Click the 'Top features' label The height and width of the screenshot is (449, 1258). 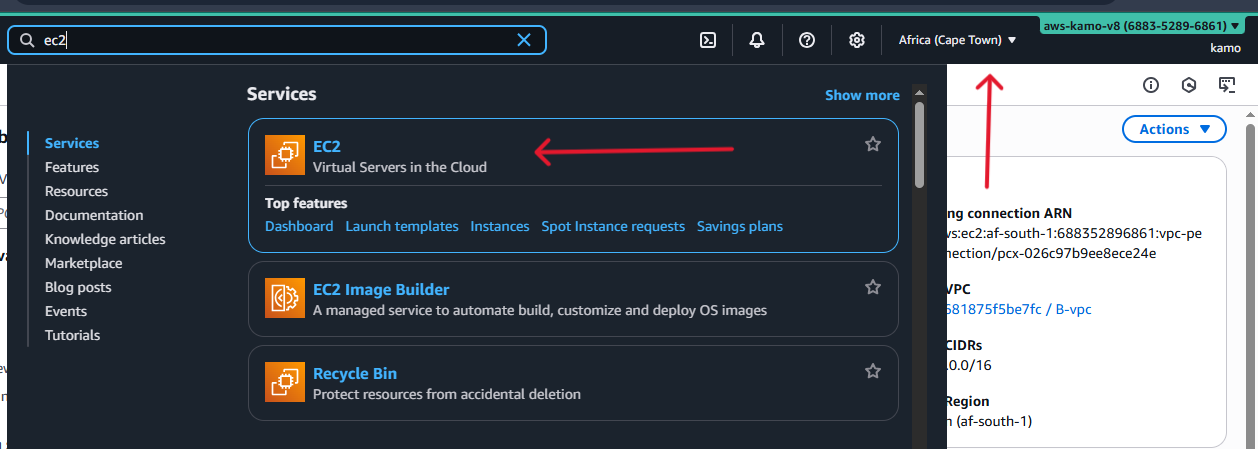pyautogui.click(x=306, y=203)
